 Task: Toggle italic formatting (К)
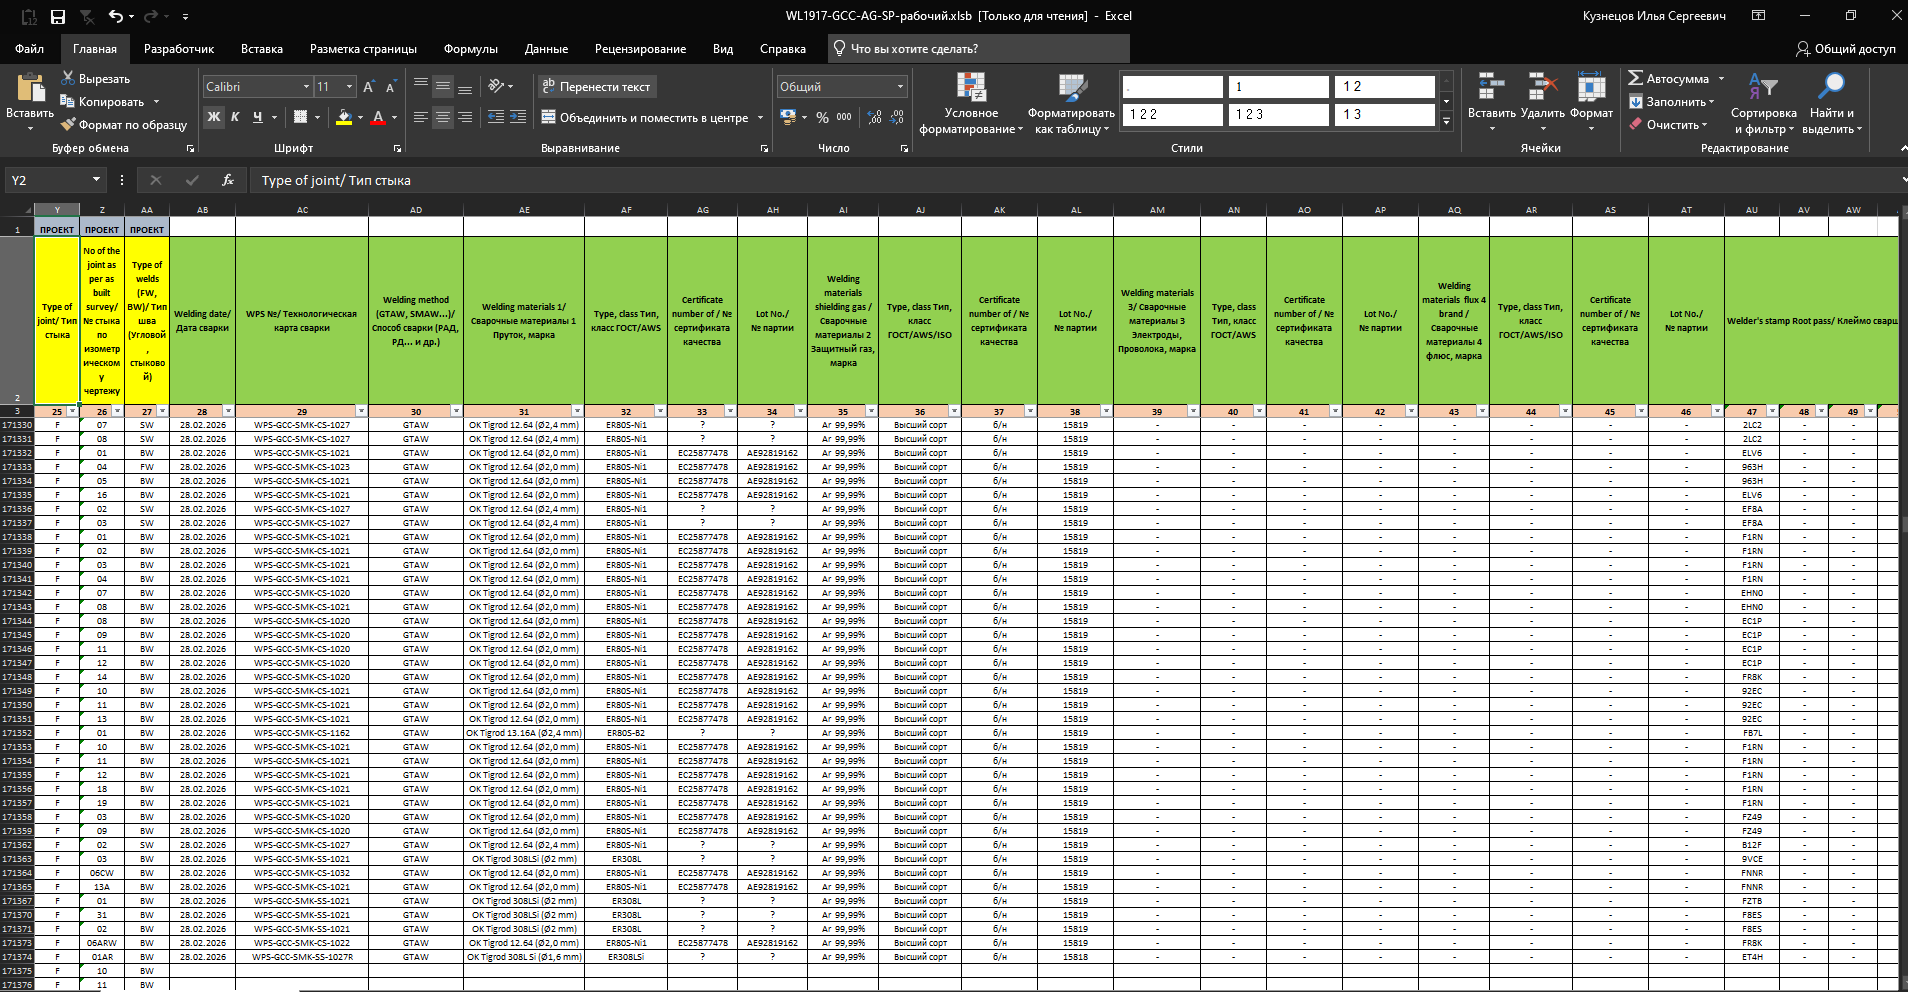[x=235, y=117]
